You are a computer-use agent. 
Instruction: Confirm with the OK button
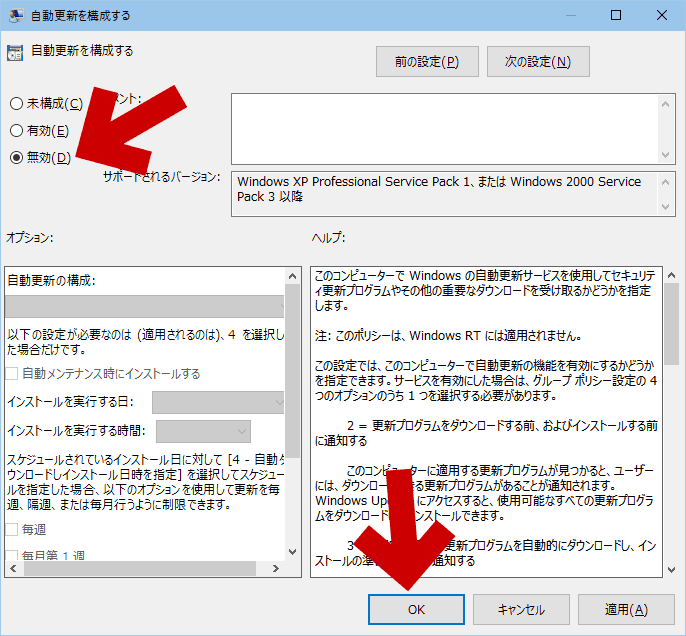(x=416, y=609)
